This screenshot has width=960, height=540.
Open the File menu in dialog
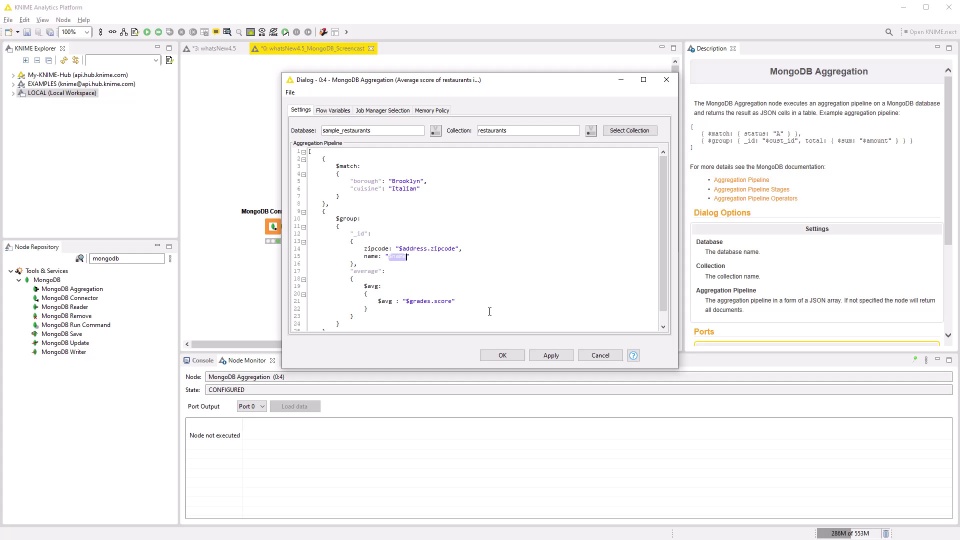click(x=290, y=92)
